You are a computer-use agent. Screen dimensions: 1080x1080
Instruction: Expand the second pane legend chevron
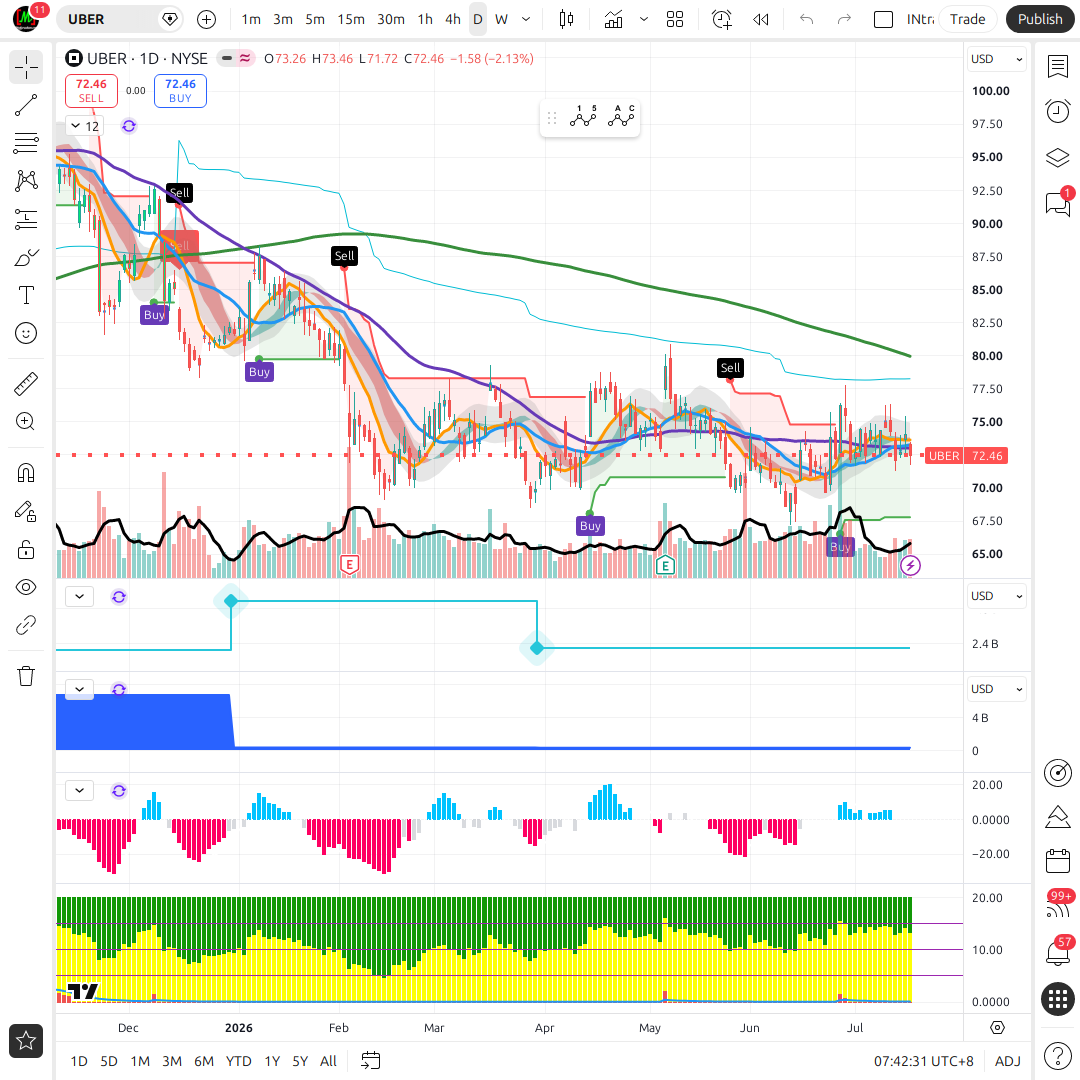click(x=79, y=596)
